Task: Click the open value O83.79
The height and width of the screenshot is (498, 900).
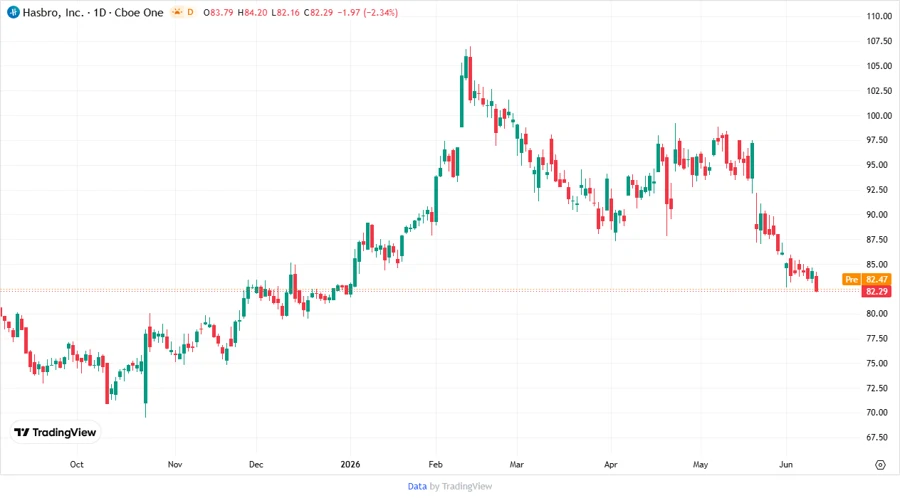Action: coord(218,12)
